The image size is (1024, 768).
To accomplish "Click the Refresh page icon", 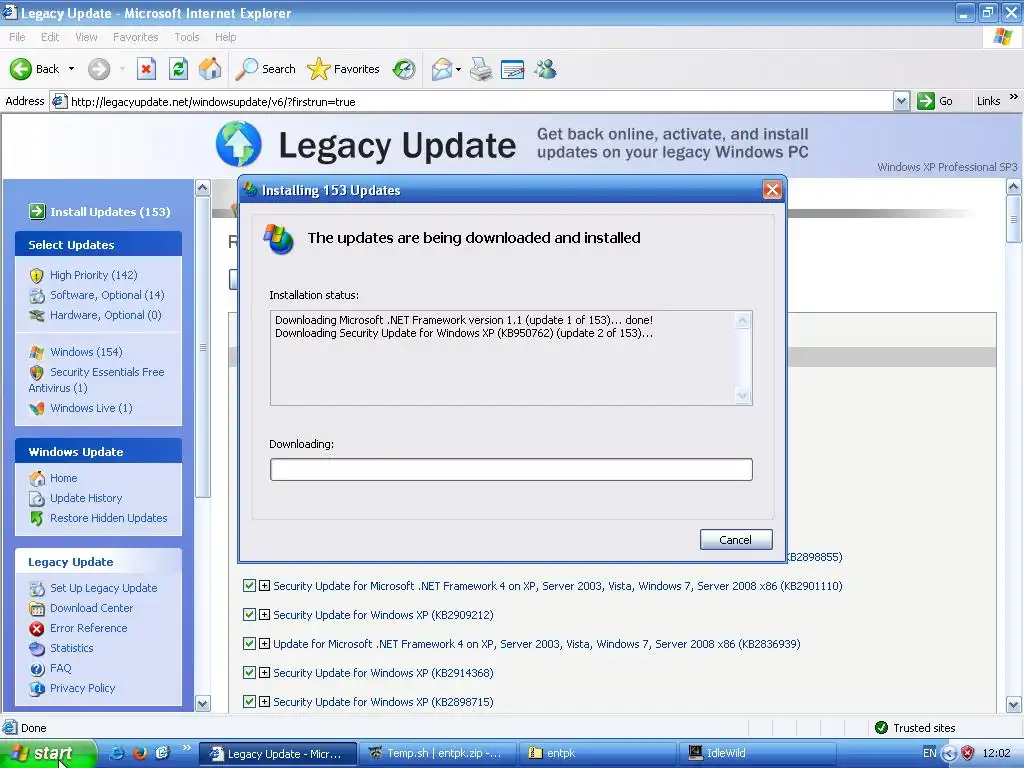I will (178, 69).
